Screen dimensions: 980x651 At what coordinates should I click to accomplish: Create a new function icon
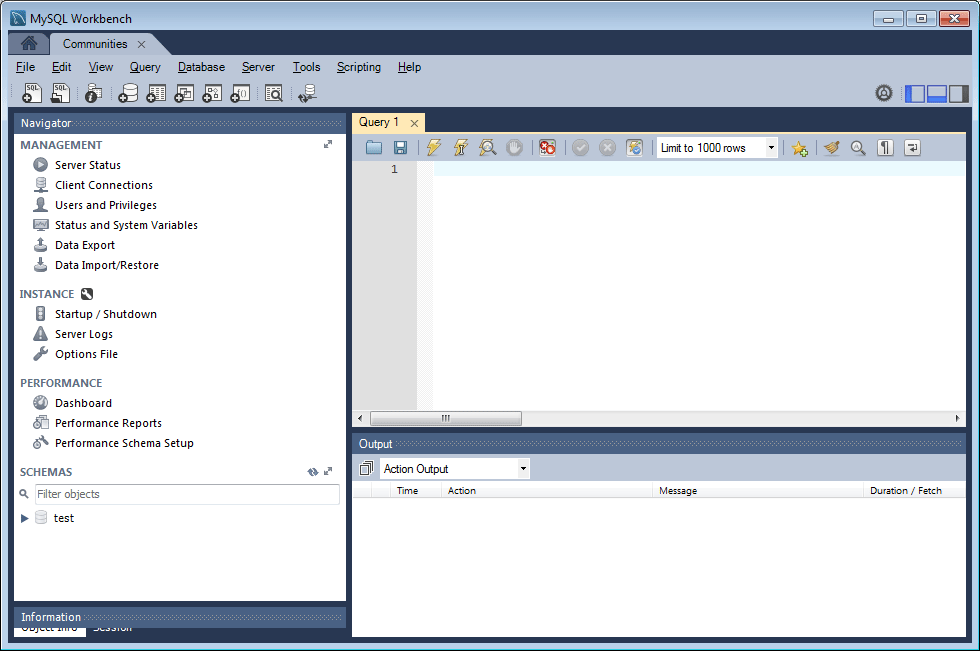coord(240,93)
